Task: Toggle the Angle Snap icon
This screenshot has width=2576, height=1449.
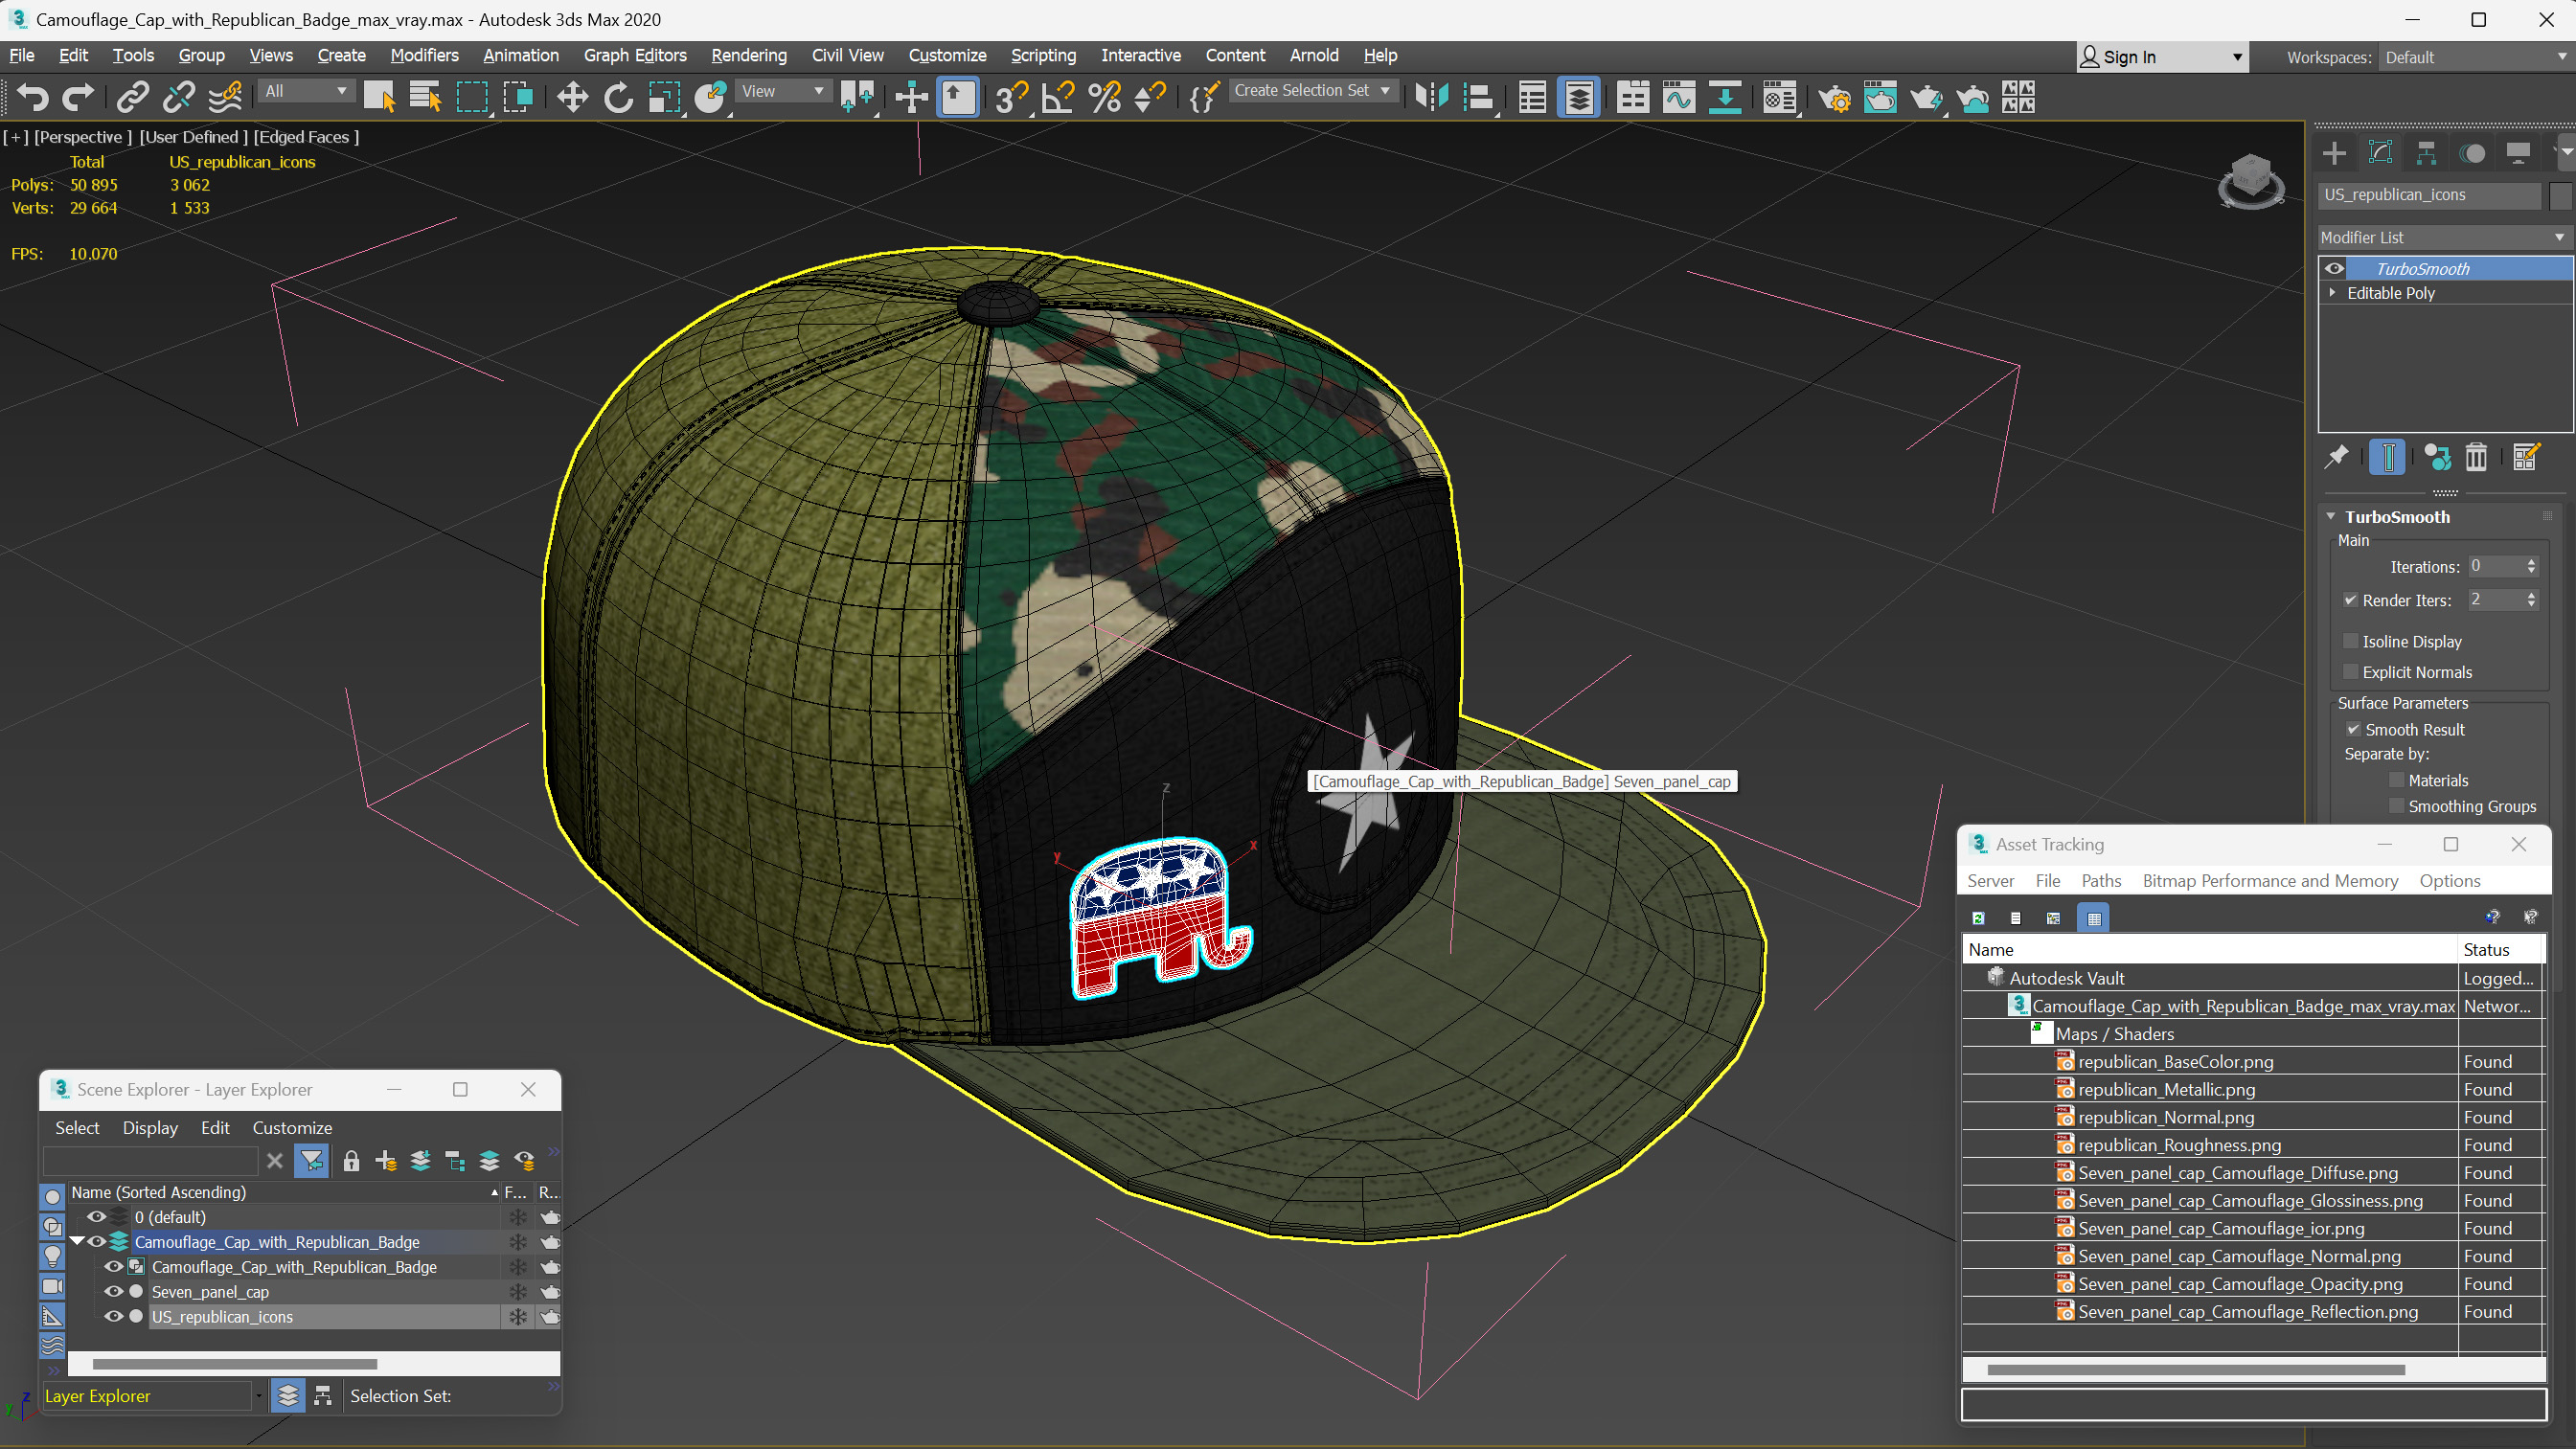Action: pyautogui.click(x=1057, y=97)
